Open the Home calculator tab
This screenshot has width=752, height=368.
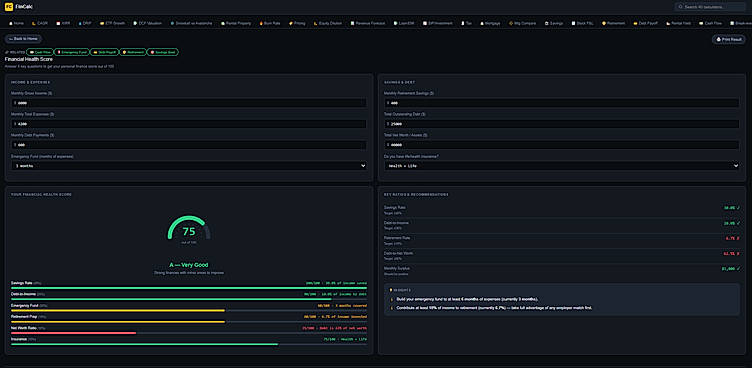[x=16, y=23]
